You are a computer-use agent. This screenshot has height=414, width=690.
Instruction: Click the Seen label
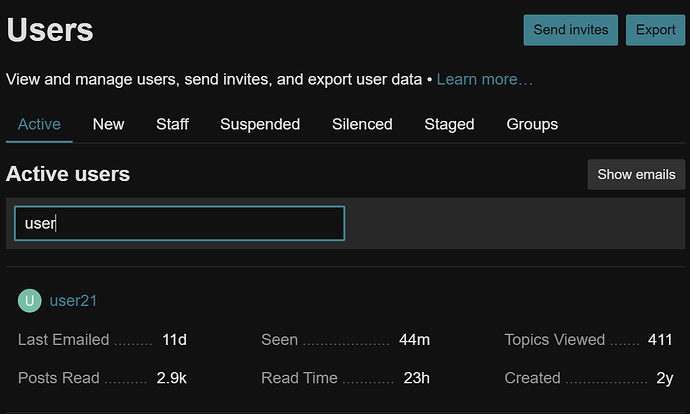pyautogui.click(x=279, y=340)
